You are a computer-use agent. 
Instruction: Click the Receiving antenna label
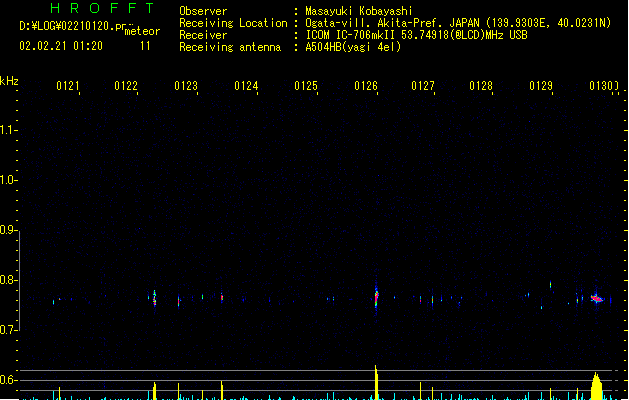coord(230,47)
